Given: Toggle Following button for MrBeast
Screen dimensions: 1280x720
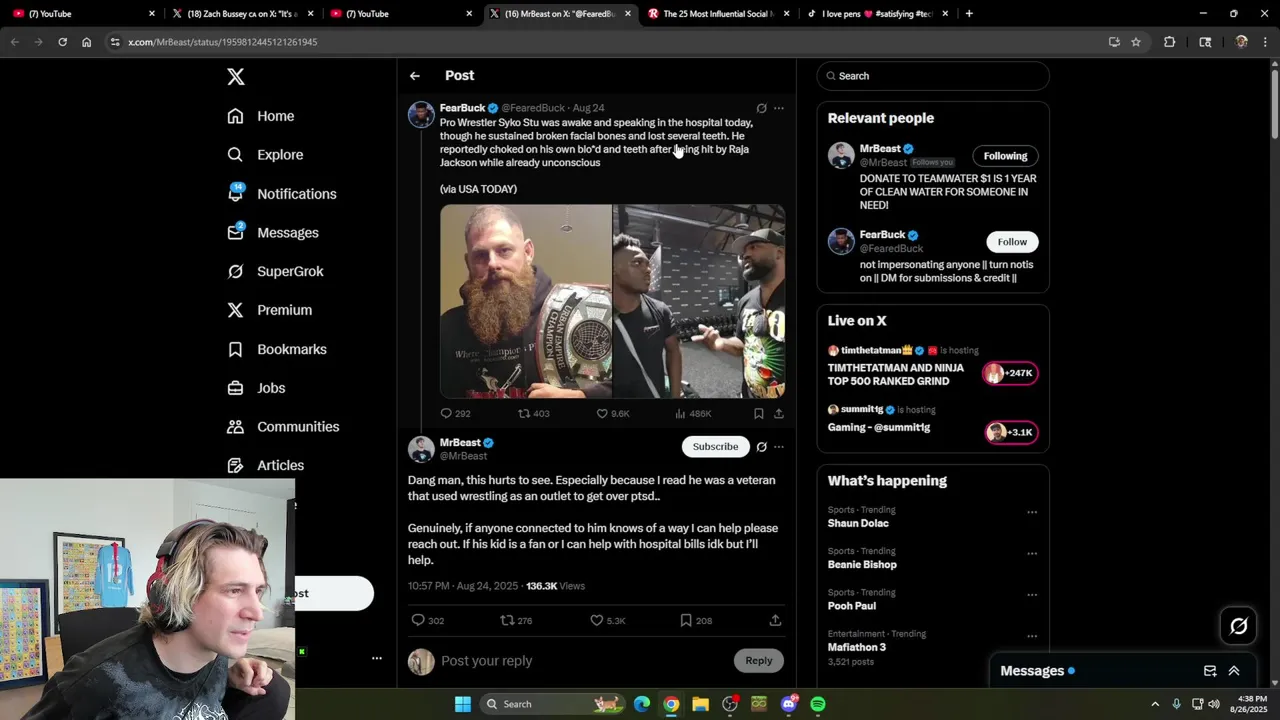Looking at the screenshot, I should point(1005,156).
